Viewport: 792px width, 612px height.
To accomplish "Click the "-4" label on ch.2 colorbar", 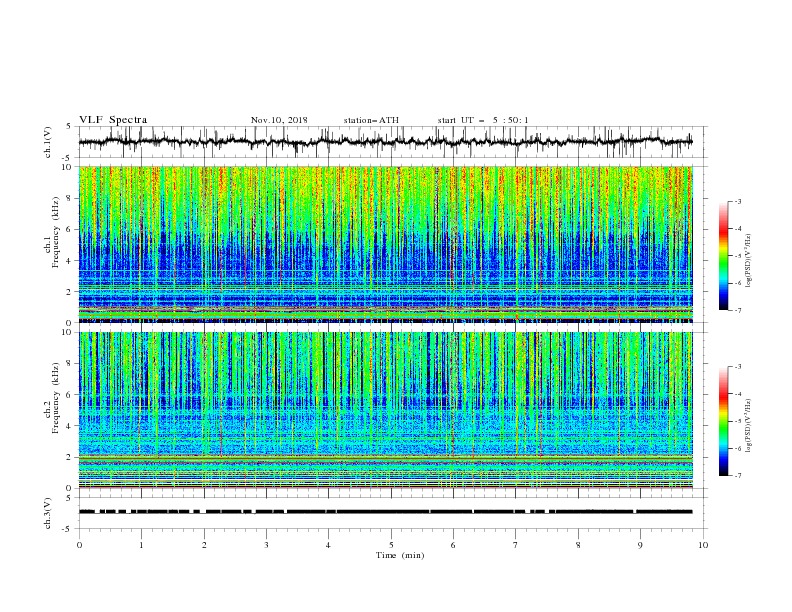I will coord(738,394).
